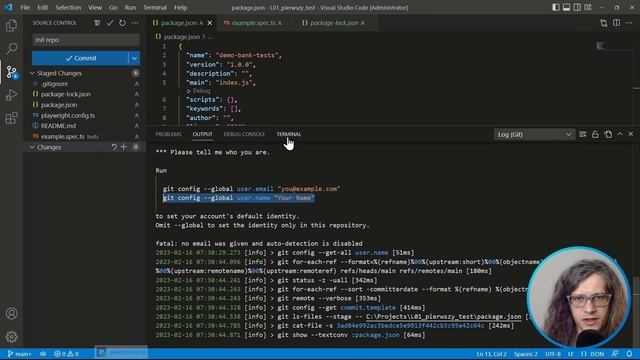
Task: Open the Log (Git) output channel dropdown
Action: (534, 134)
